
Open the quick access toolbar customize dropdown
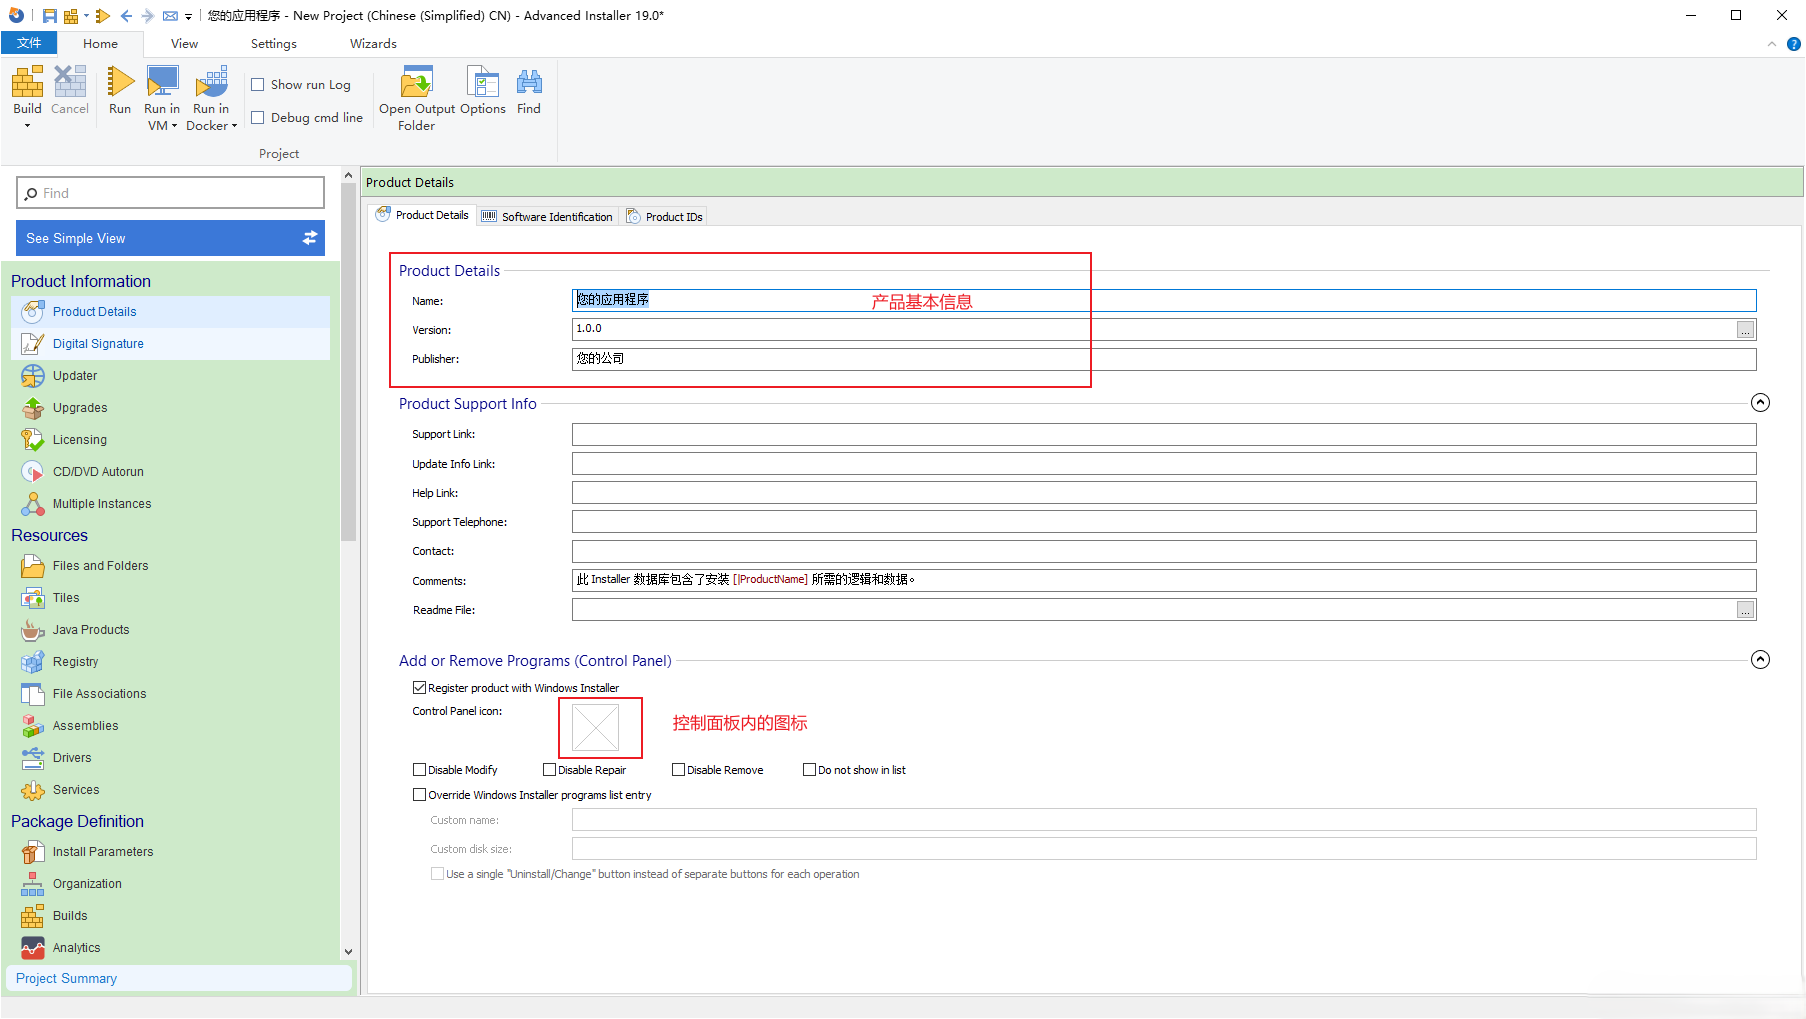pyautogui.click(x=188, y=17)
